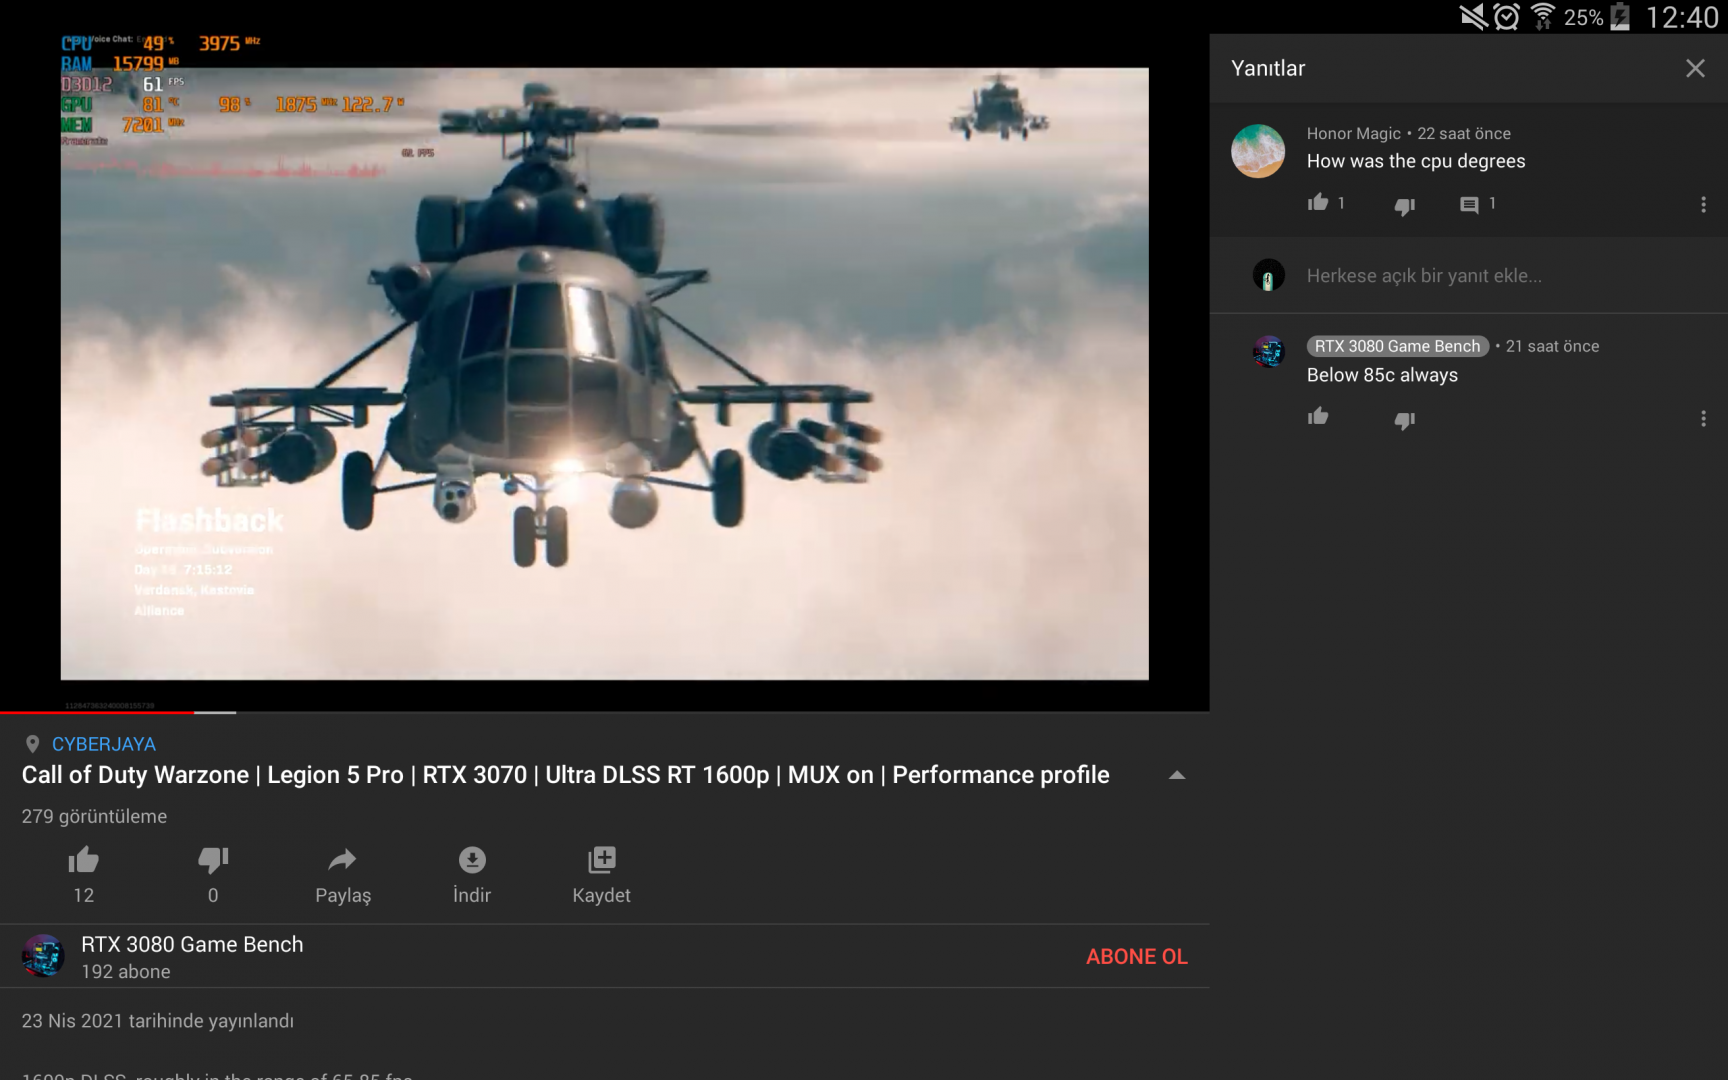Tap the video title text
The width and height of the screenshot is (1728, 1080).
(x=566, y=775)
